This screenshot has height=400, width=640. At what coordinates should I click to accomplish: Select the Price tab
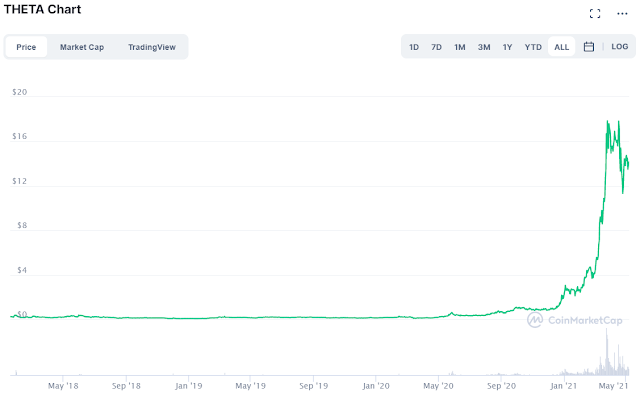[x=26, y=47]
